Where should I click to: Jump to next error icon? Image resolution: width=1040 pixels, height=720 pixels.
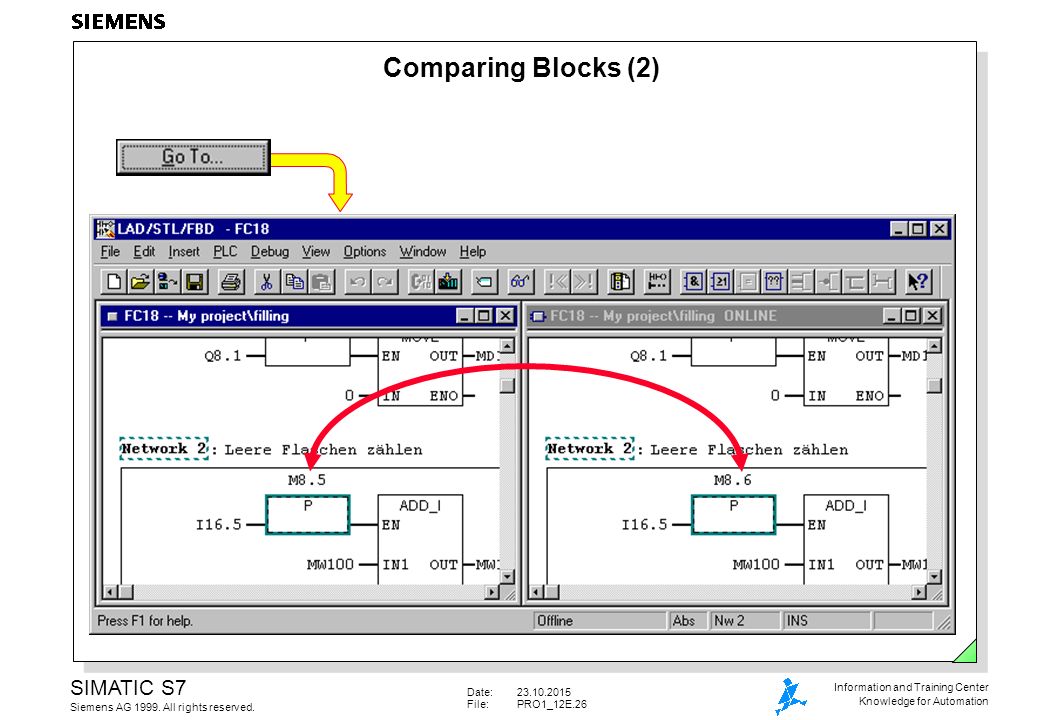[x=584, y=282]
